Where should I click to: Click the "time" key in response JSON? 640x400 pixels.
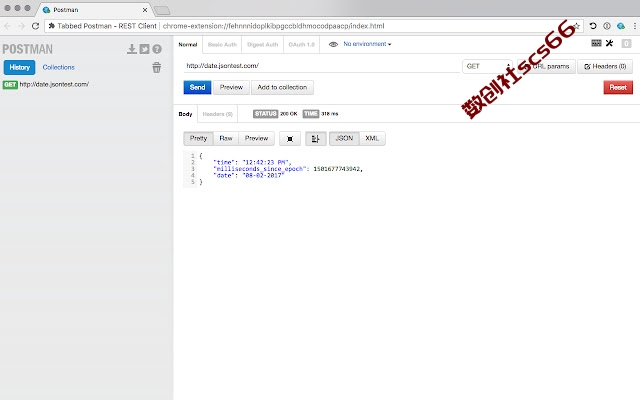224,162
